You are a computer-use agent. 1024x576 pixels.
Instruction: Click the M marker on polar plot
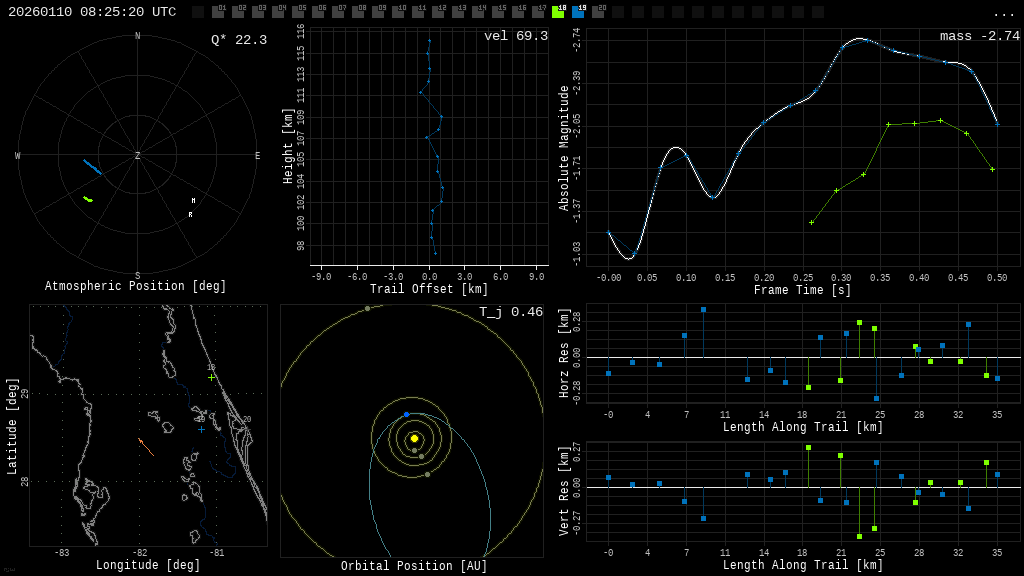point(193,200)
